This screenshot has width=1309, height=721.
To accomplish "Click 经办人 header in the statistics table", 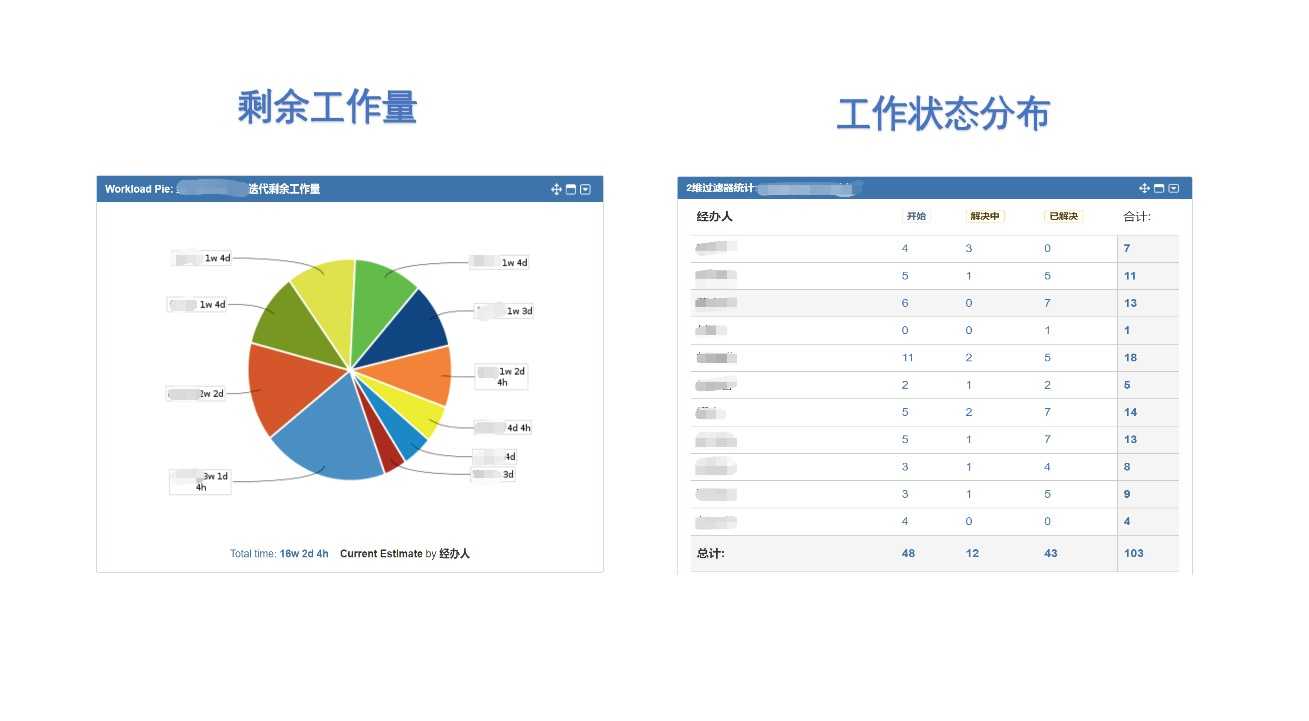I will [714, 216].
